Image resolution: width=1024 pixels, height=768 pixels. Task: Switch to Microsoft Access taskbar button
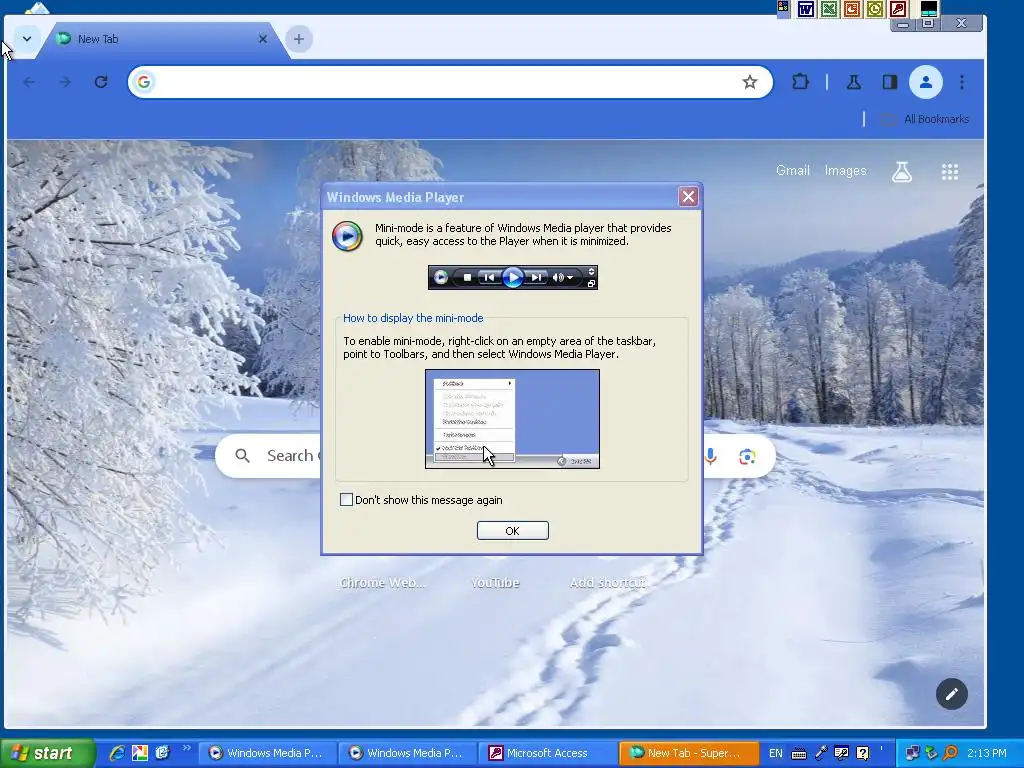[546, 753]
